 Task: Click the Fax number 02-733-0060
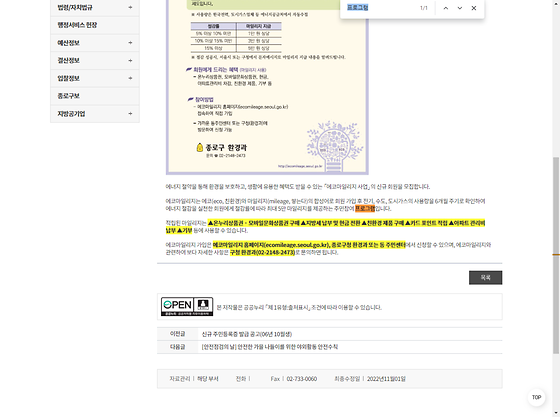tap(301, 379)
